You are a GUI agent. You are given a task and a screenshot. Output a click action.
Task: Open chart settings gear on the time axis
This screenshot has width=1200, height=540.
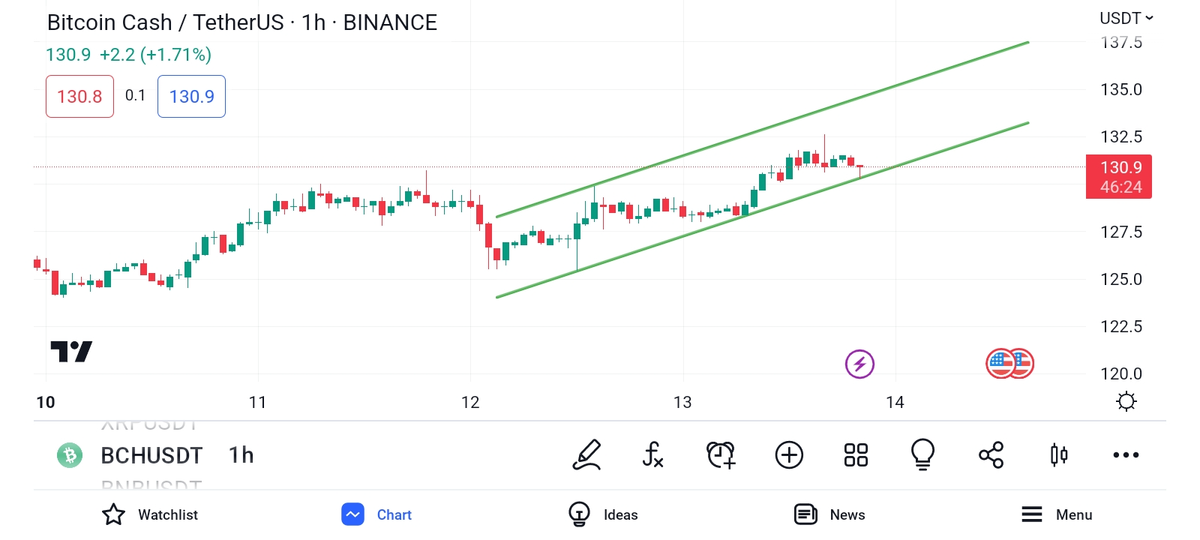tap(1126, 402)
